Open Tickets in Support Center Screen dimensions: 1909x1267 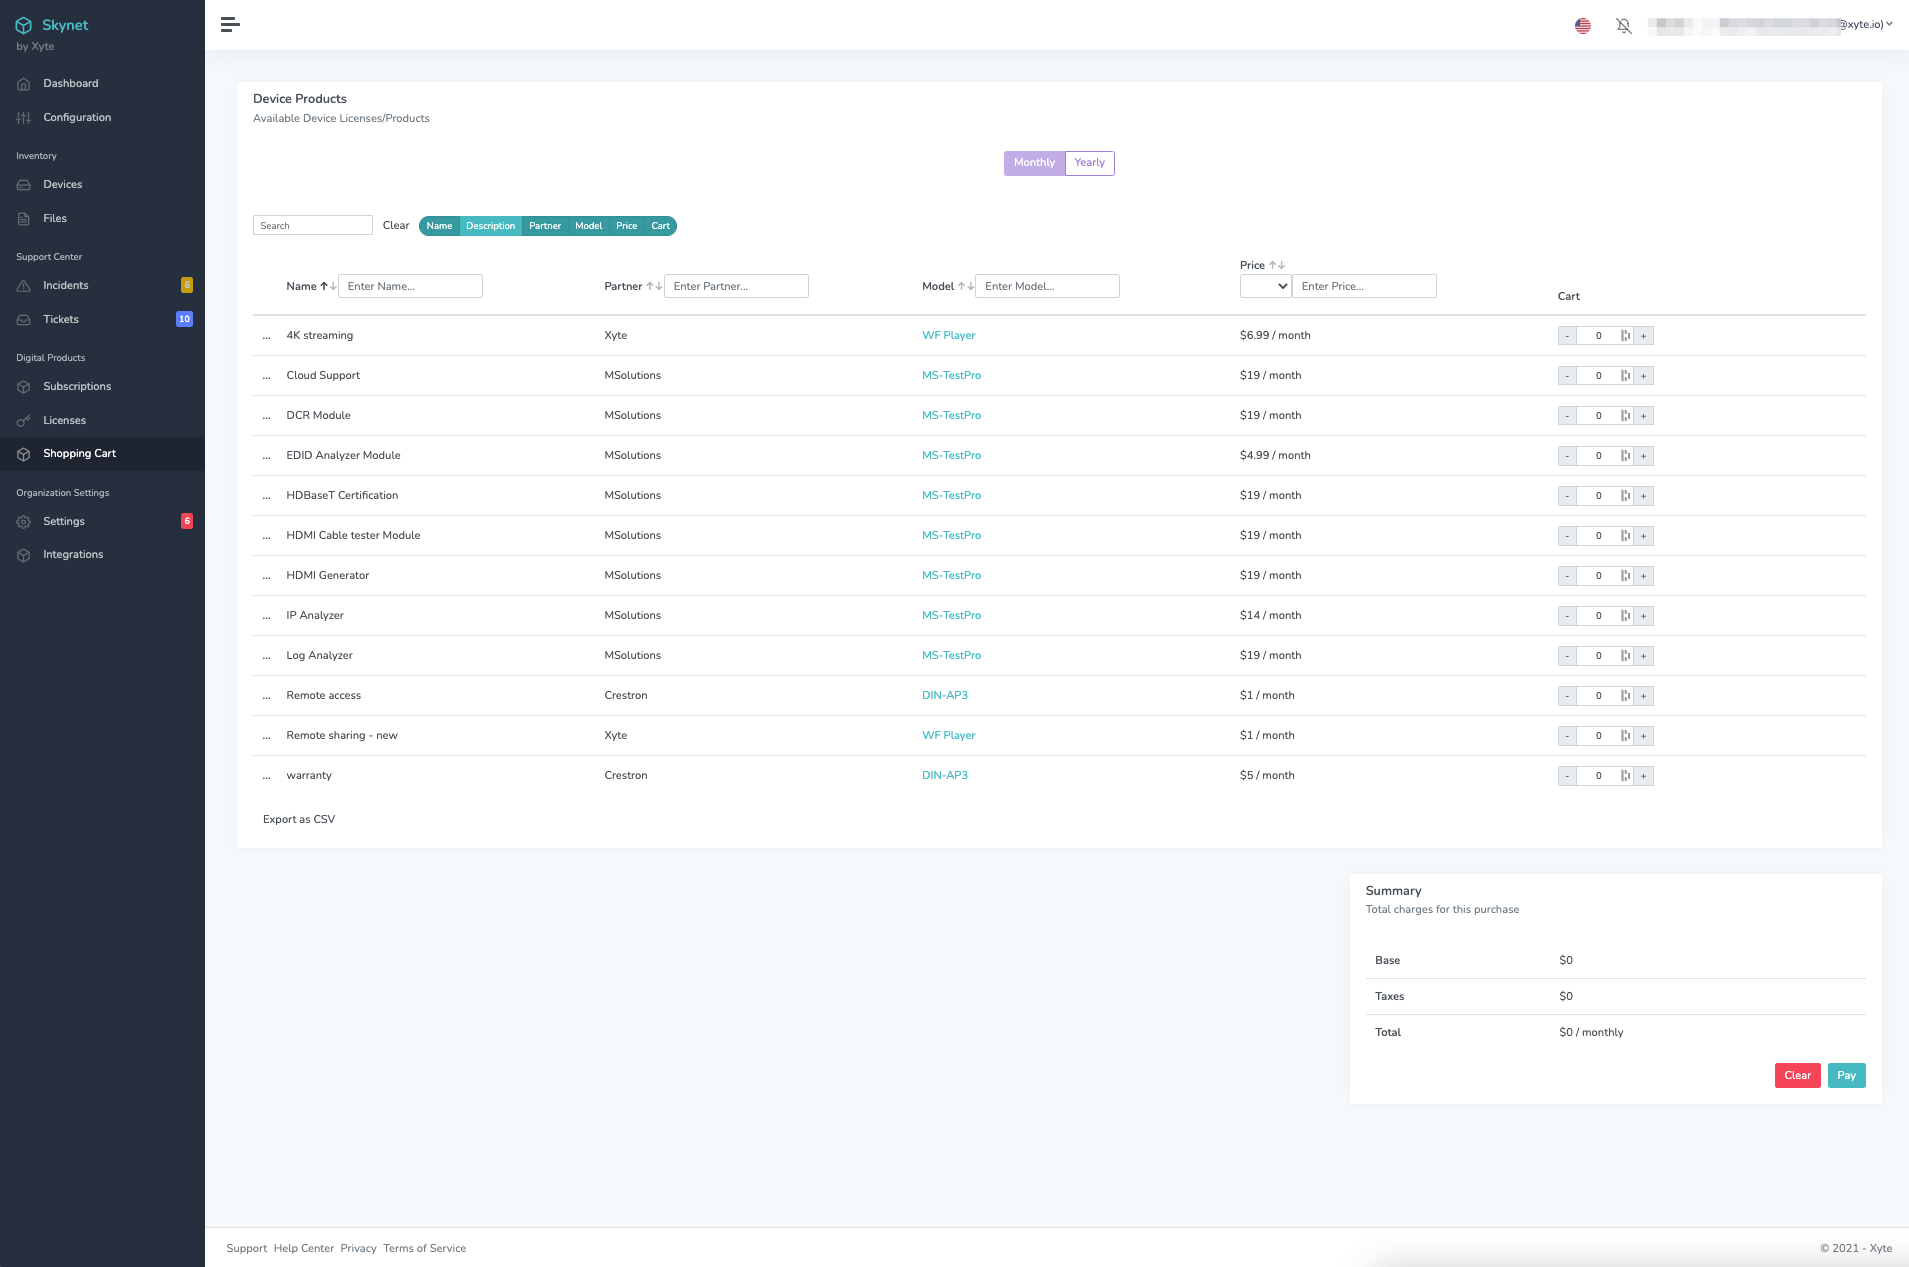[x=61, y=320]
